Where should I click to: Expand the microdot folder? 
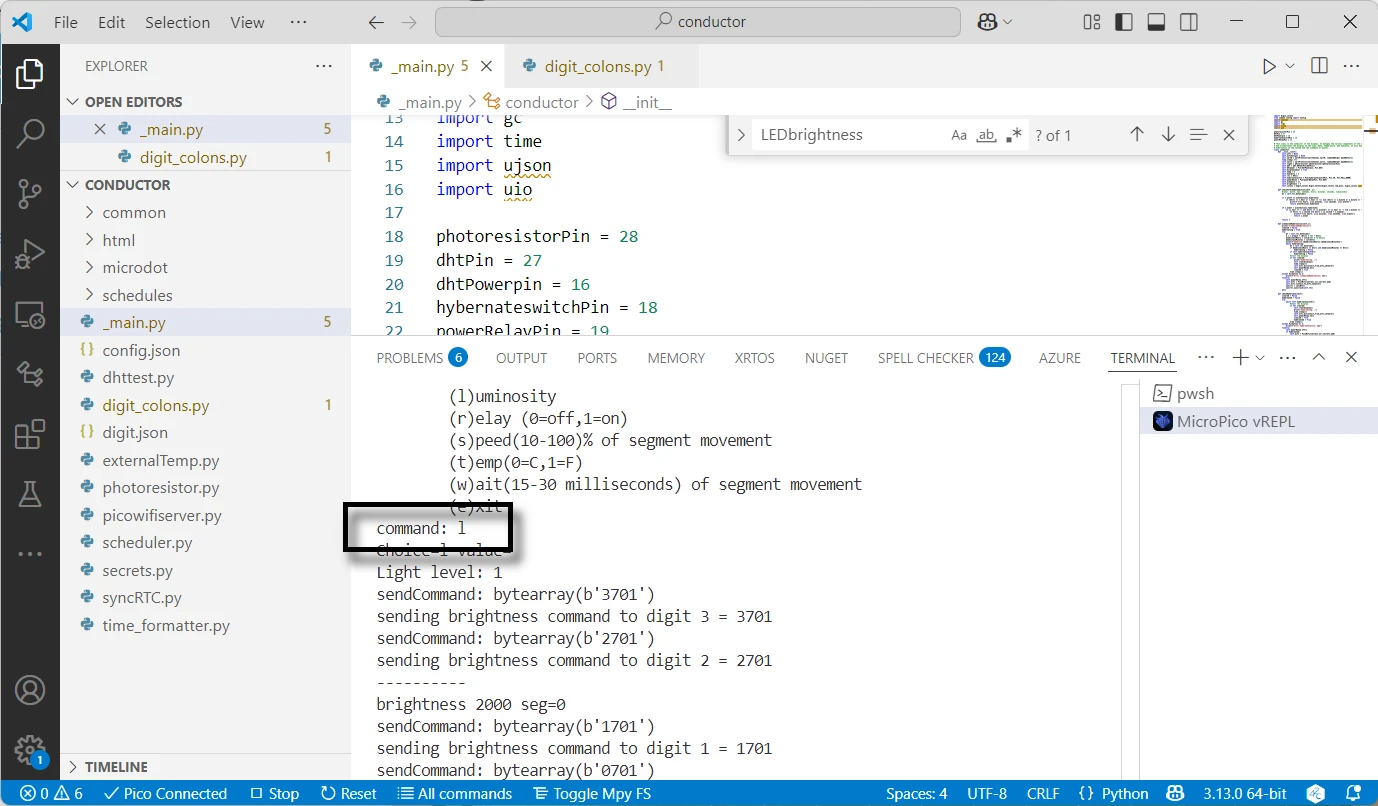pos(205,267)
